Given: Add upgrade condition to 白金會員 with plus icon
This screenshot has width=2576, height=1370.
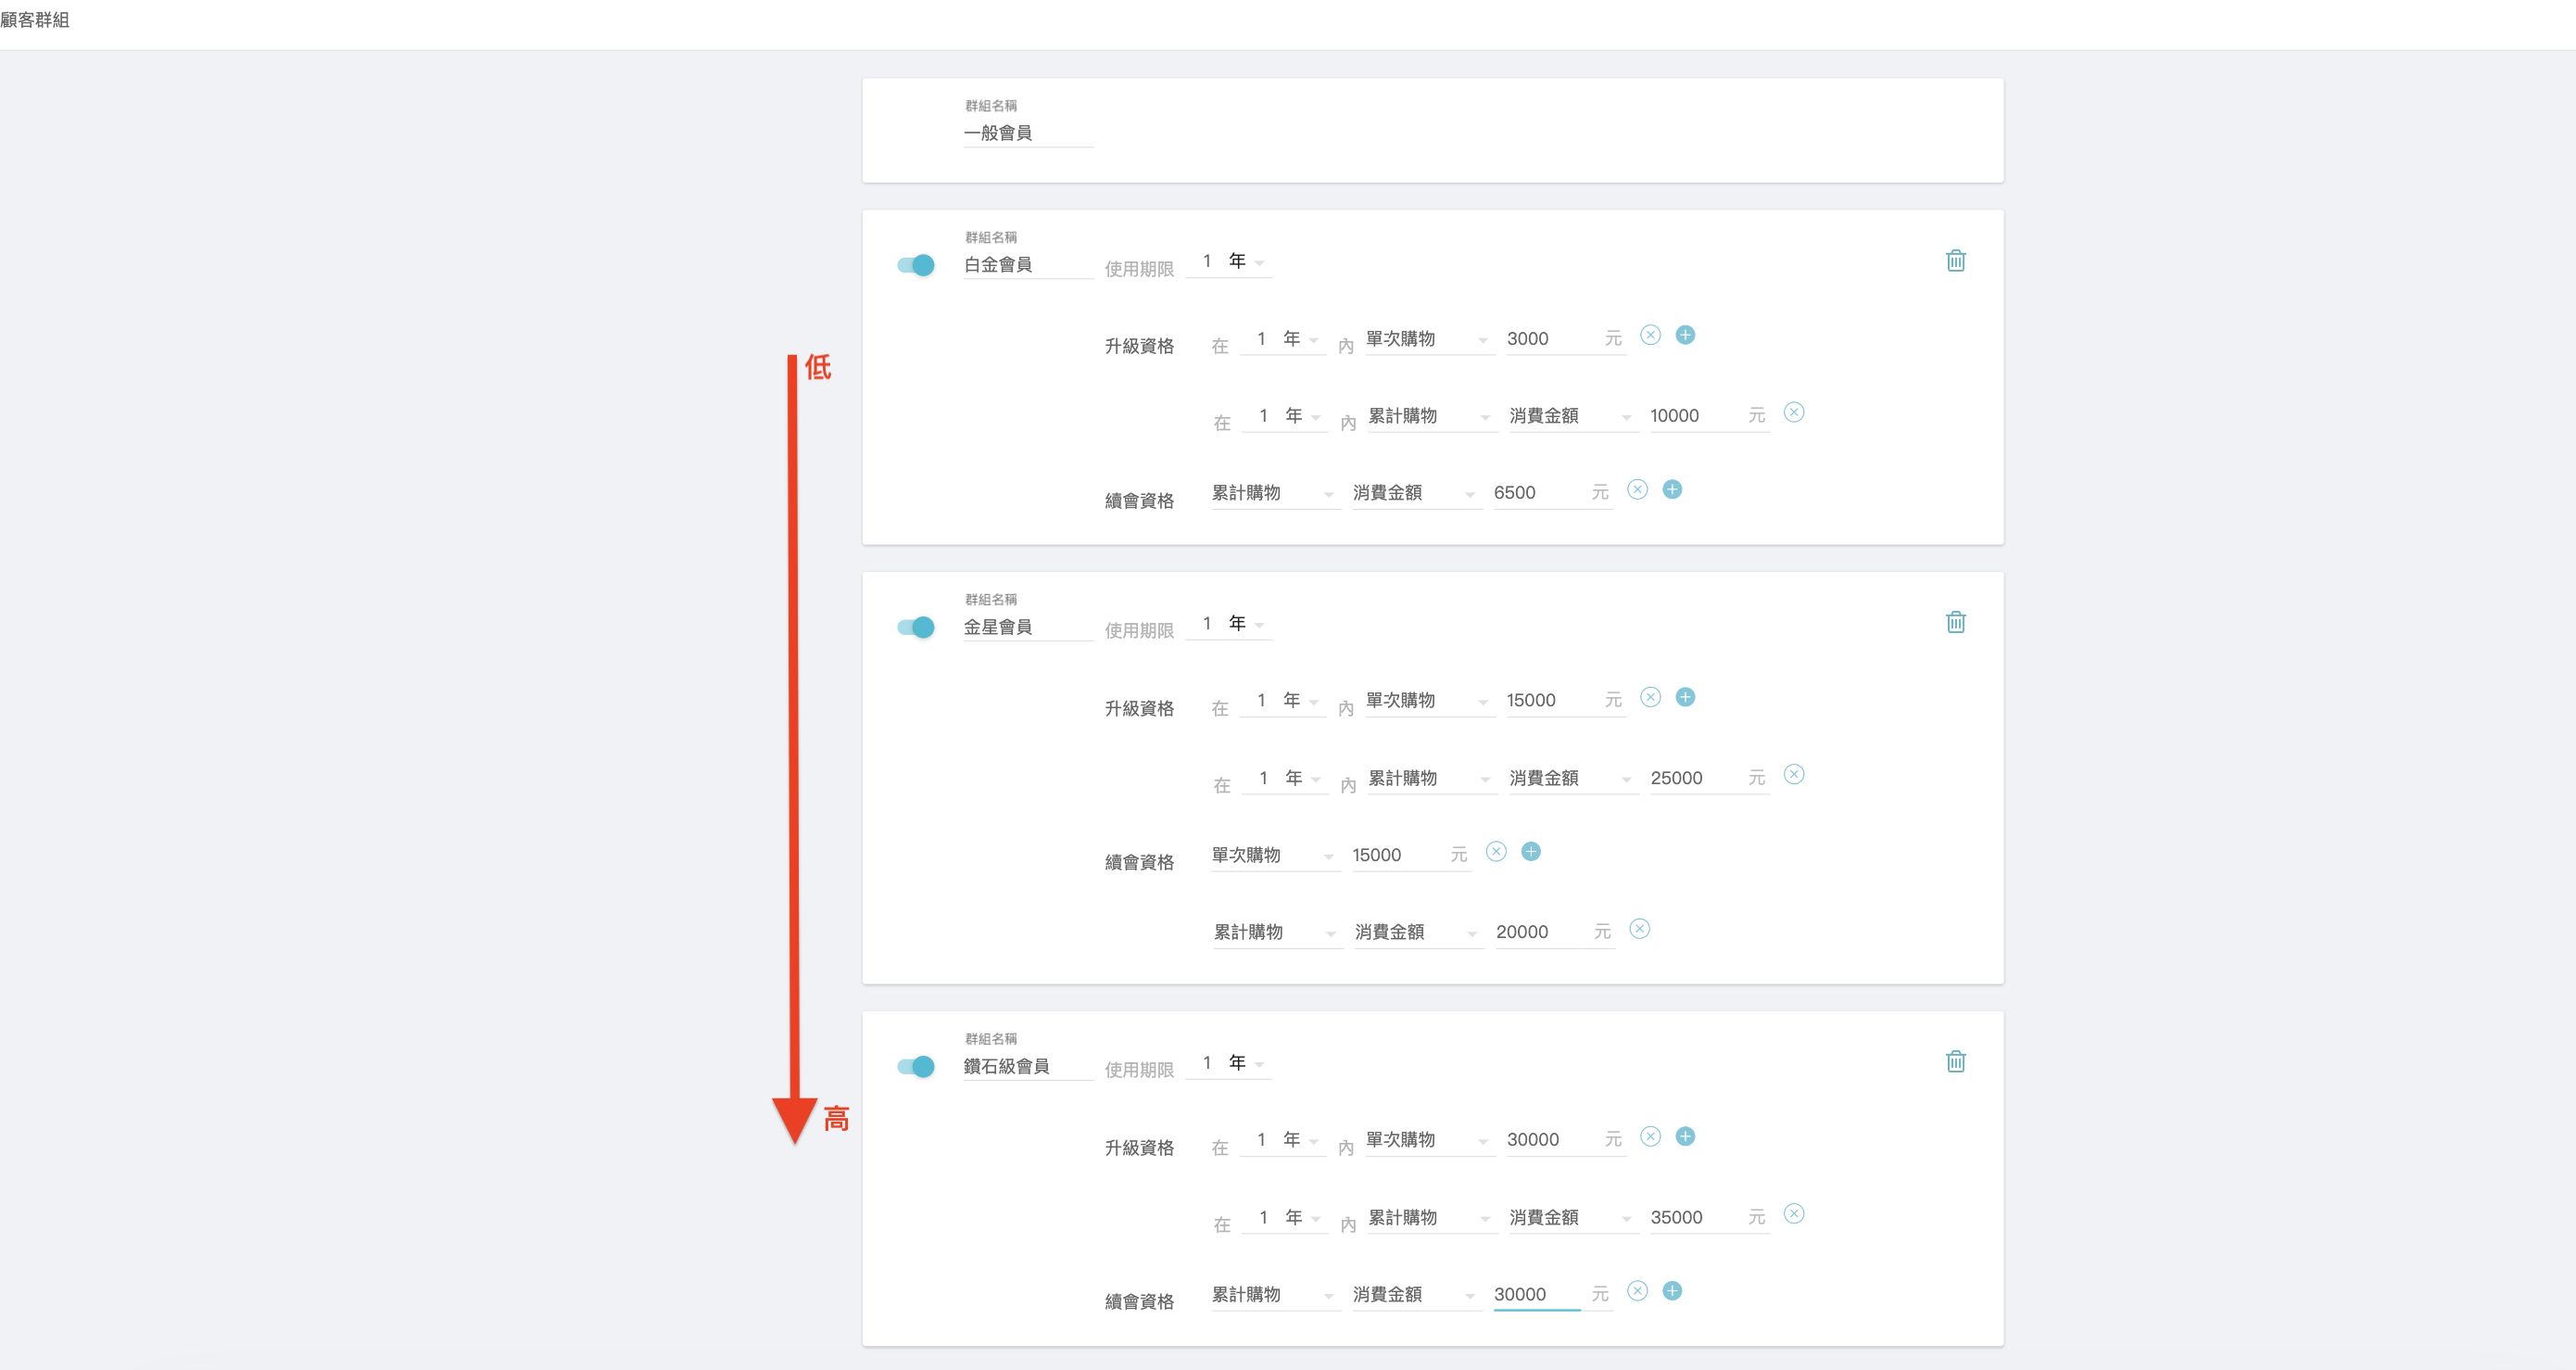Looking at the screenshot, I should coord(1685,335).
